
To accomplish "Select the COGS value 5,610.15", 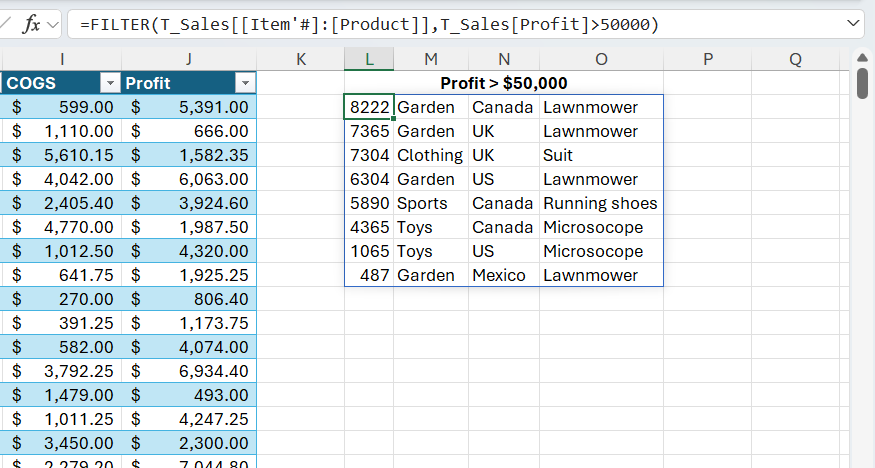I will click(61, 155).
